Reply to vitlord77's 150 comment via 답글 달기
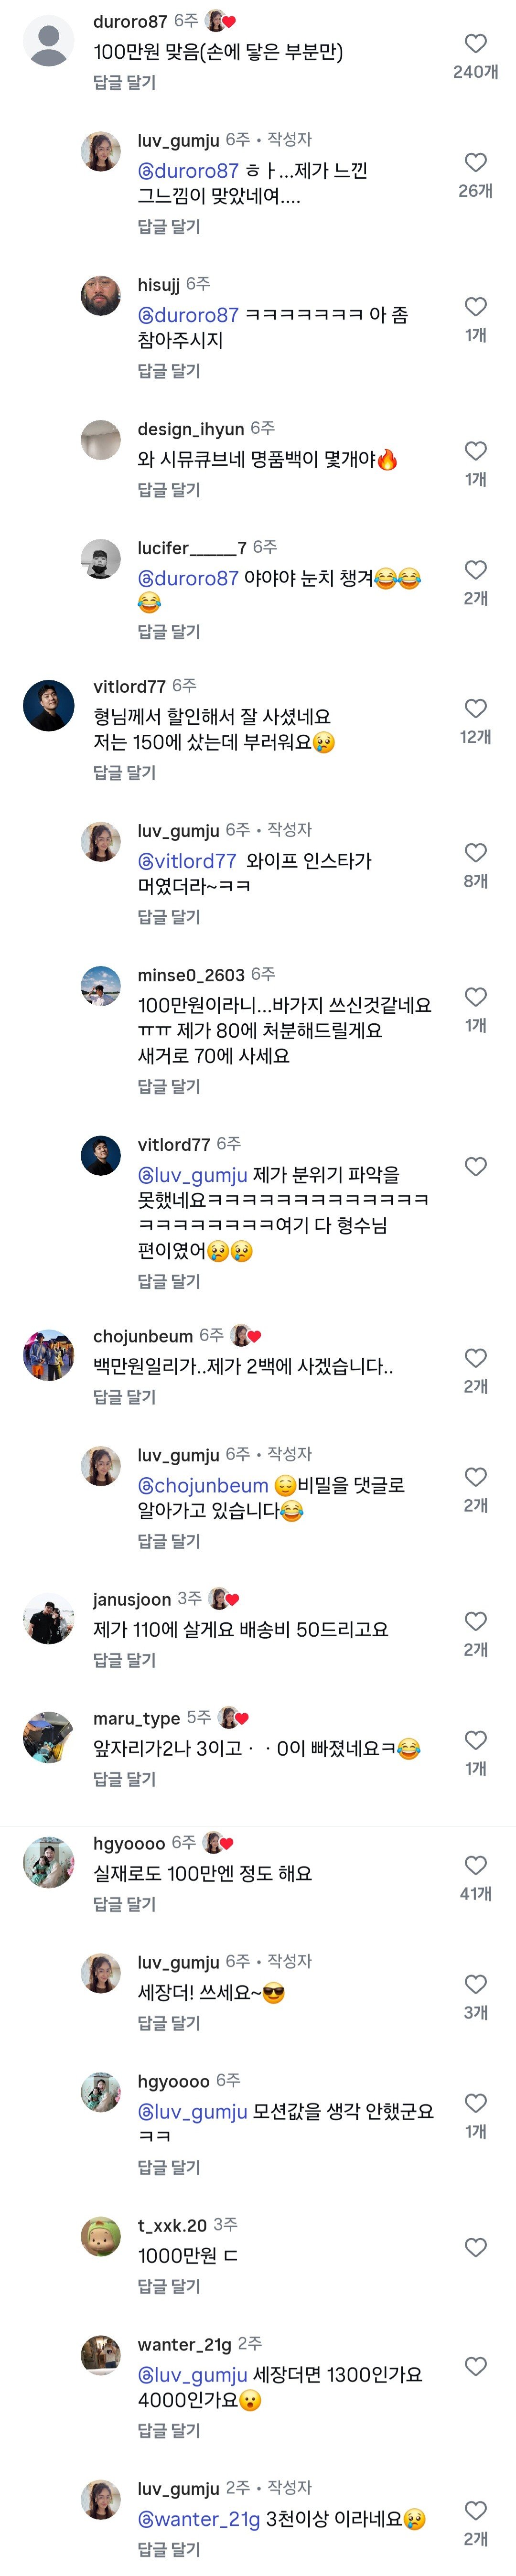516x2576 pixels. point(125,772)
